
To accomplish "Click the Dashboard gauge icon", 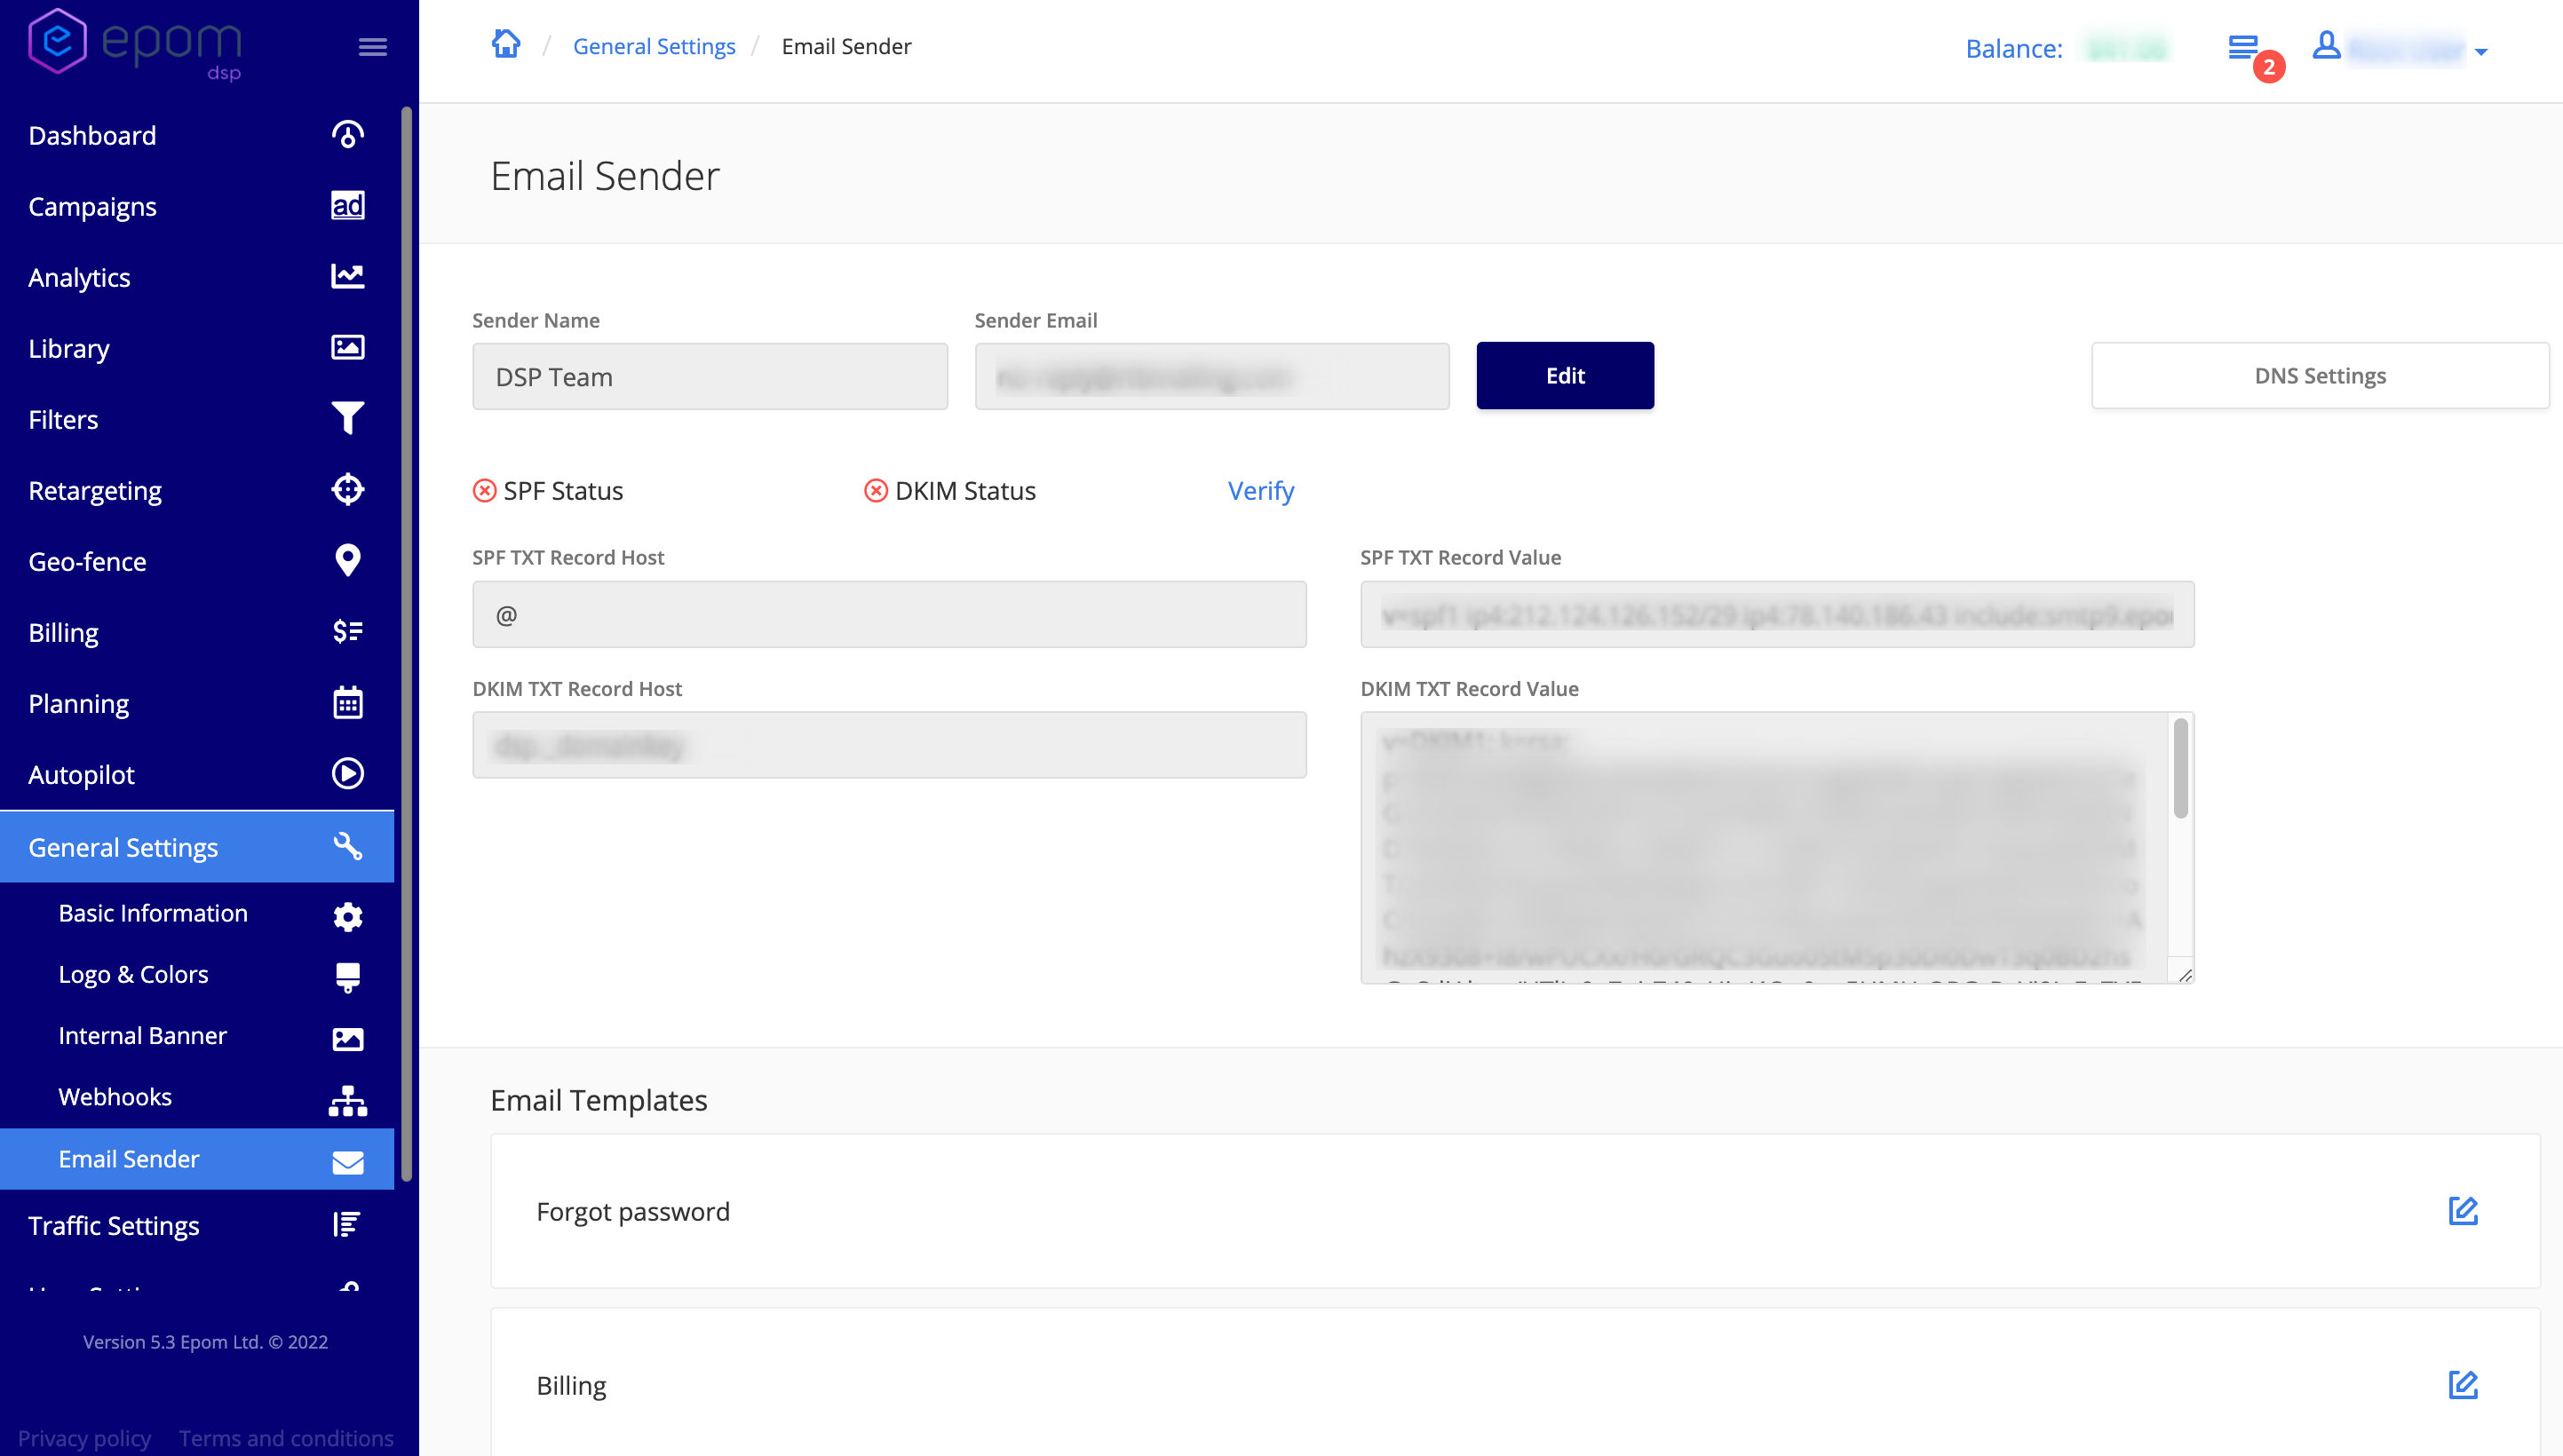I will 347,135.
